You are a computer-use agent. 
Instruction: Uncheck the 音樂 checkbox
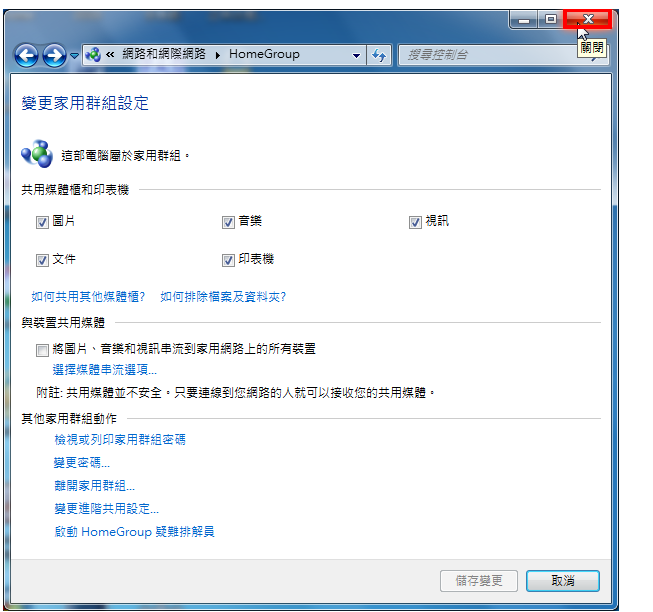pyautogui.click(x=228, y=222)
